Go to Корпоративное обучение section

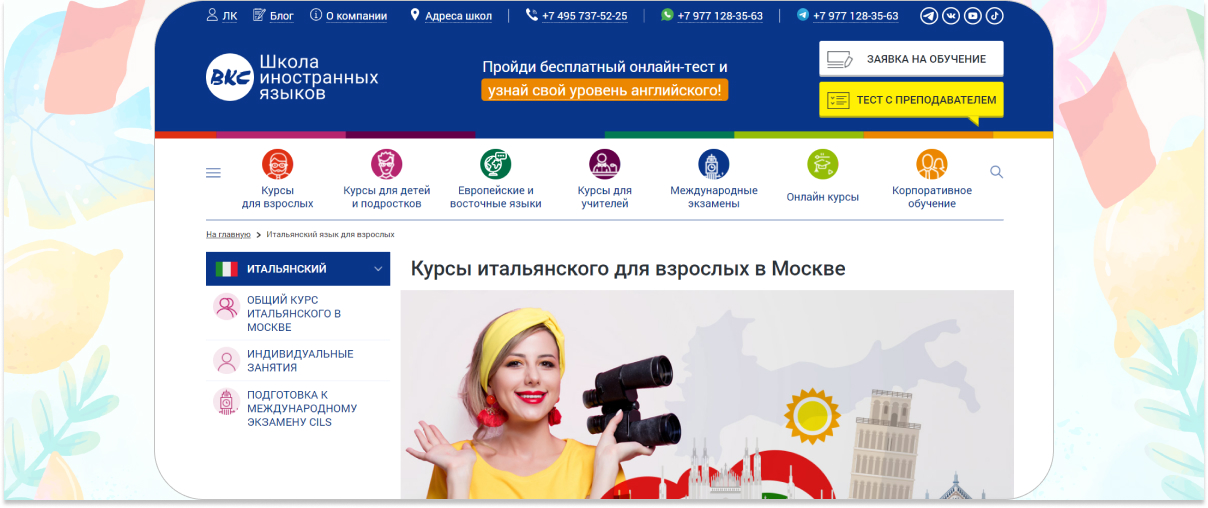click(931, 196)
